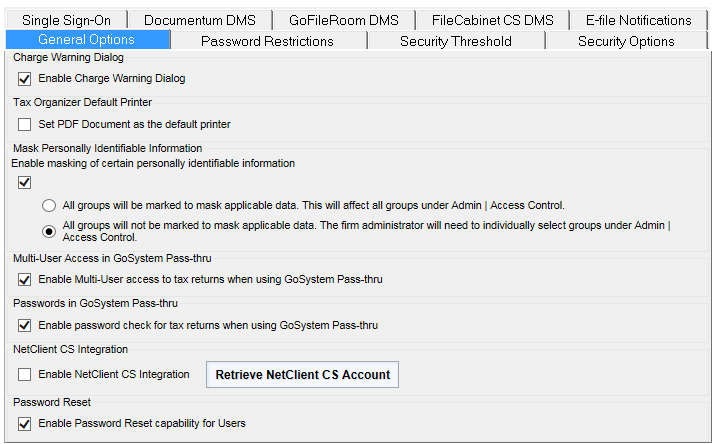Viewport: 714px width, 444px height.
Task: Click the 'Password Reset' section heading
Action: 52,402
